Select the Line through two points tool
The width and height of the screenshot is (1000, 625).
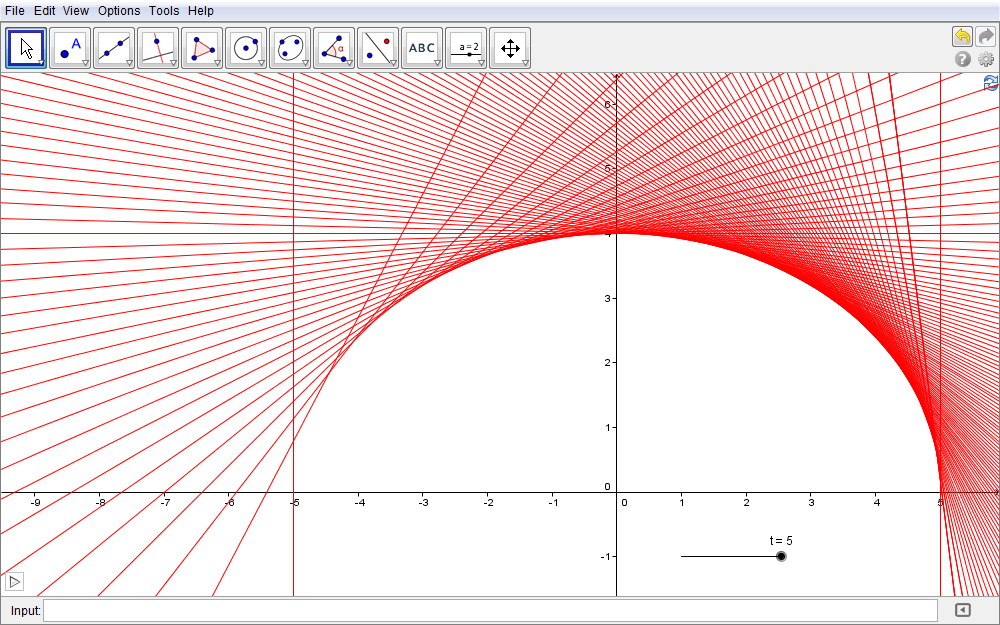114,47
